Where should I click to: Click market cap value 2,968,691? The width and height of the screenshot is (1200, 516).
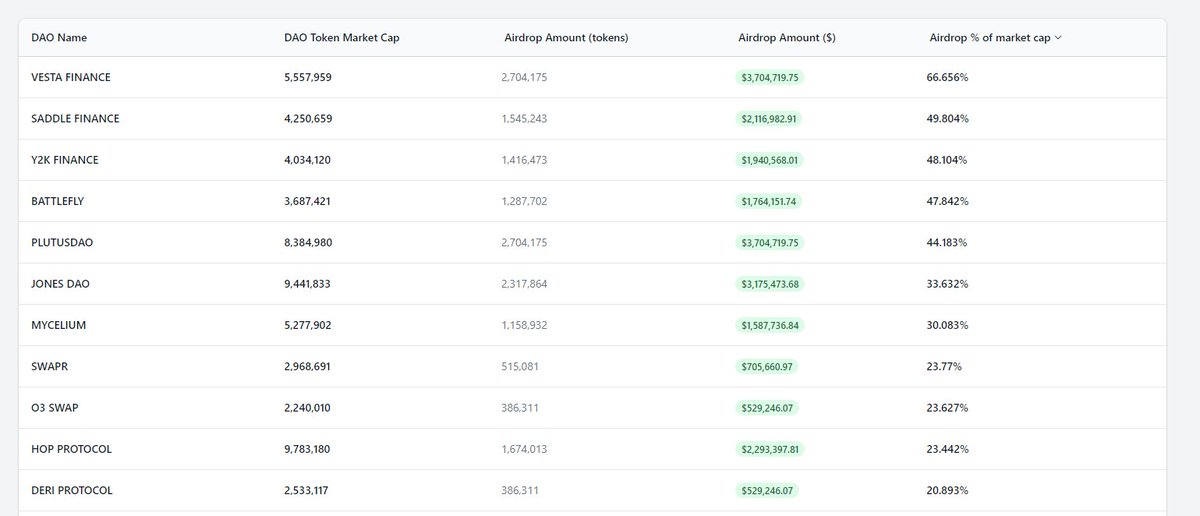308,367
